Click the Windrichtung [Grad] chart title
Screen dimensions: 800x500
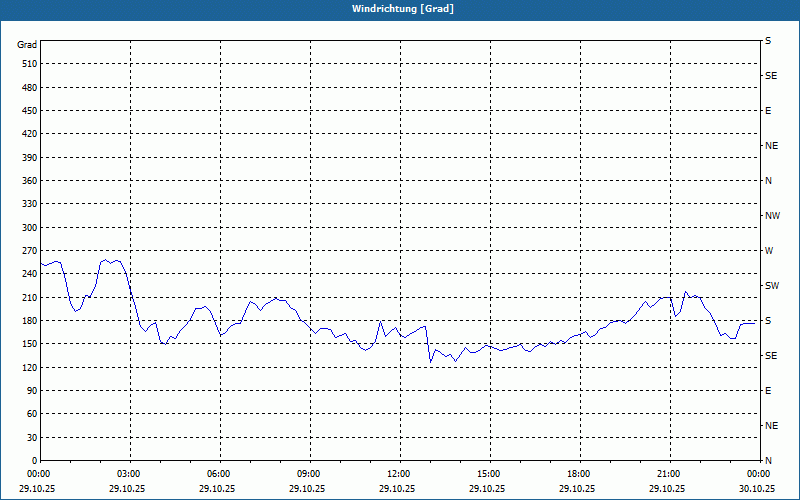(402, 9)
